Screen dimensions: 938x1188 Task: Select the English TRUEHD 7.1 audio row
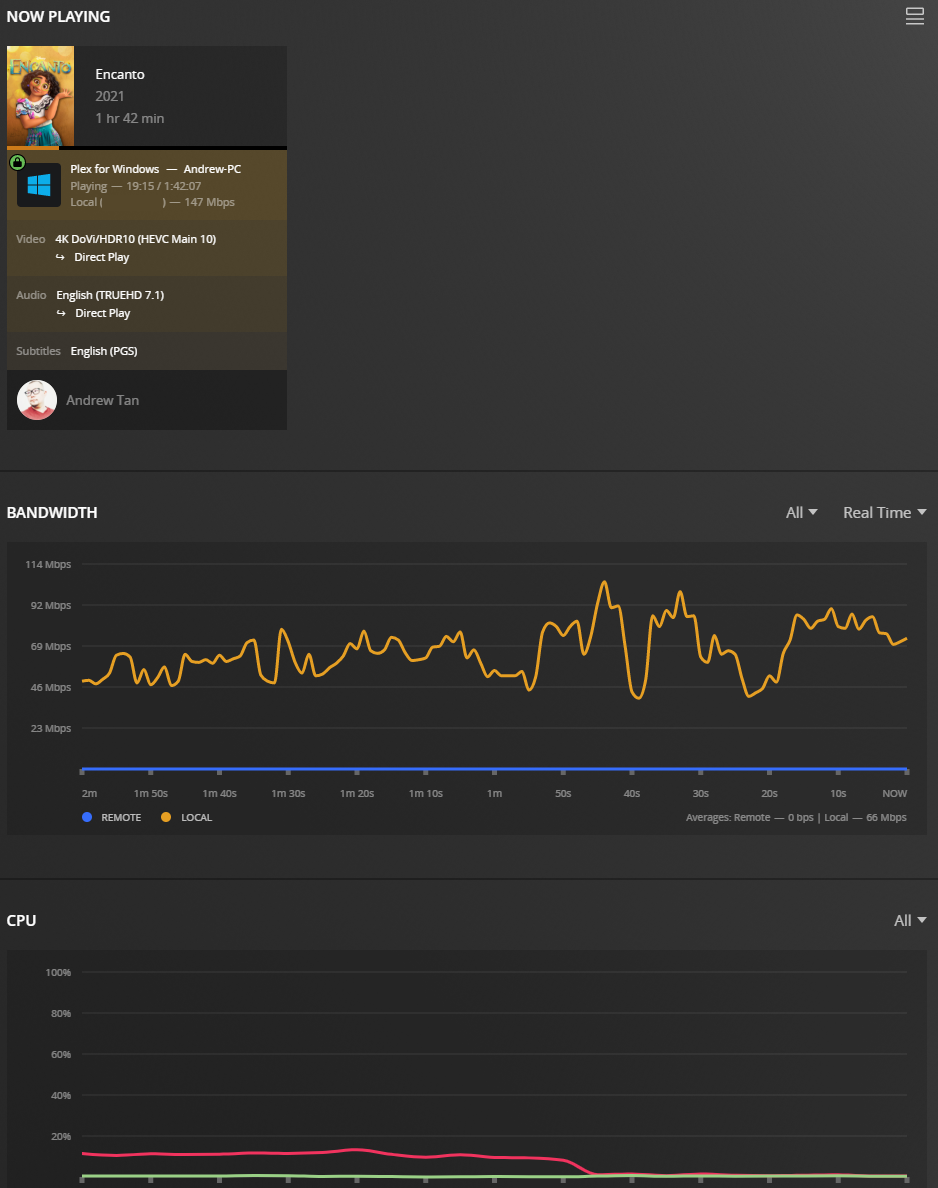(110, 295)
